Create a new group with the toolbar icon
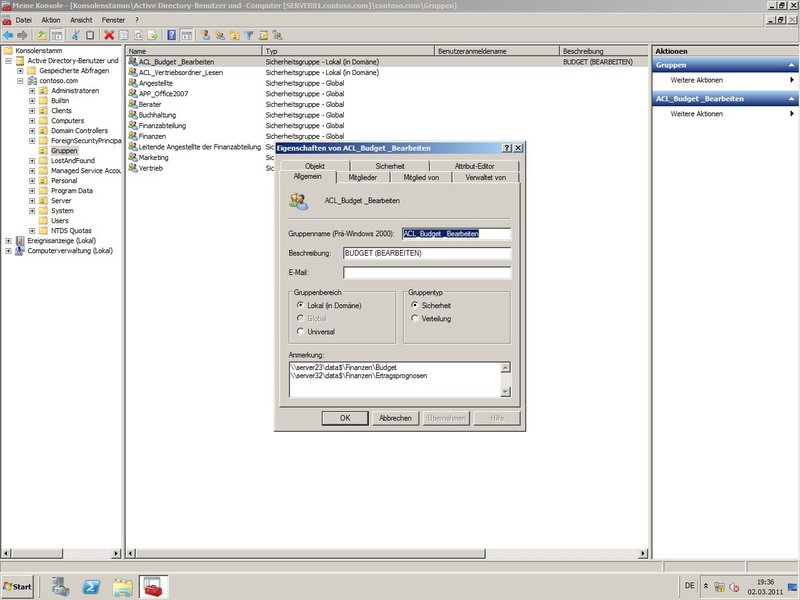Image resolution: width=800 pixels, height=600 pixels. coord(220,35)
